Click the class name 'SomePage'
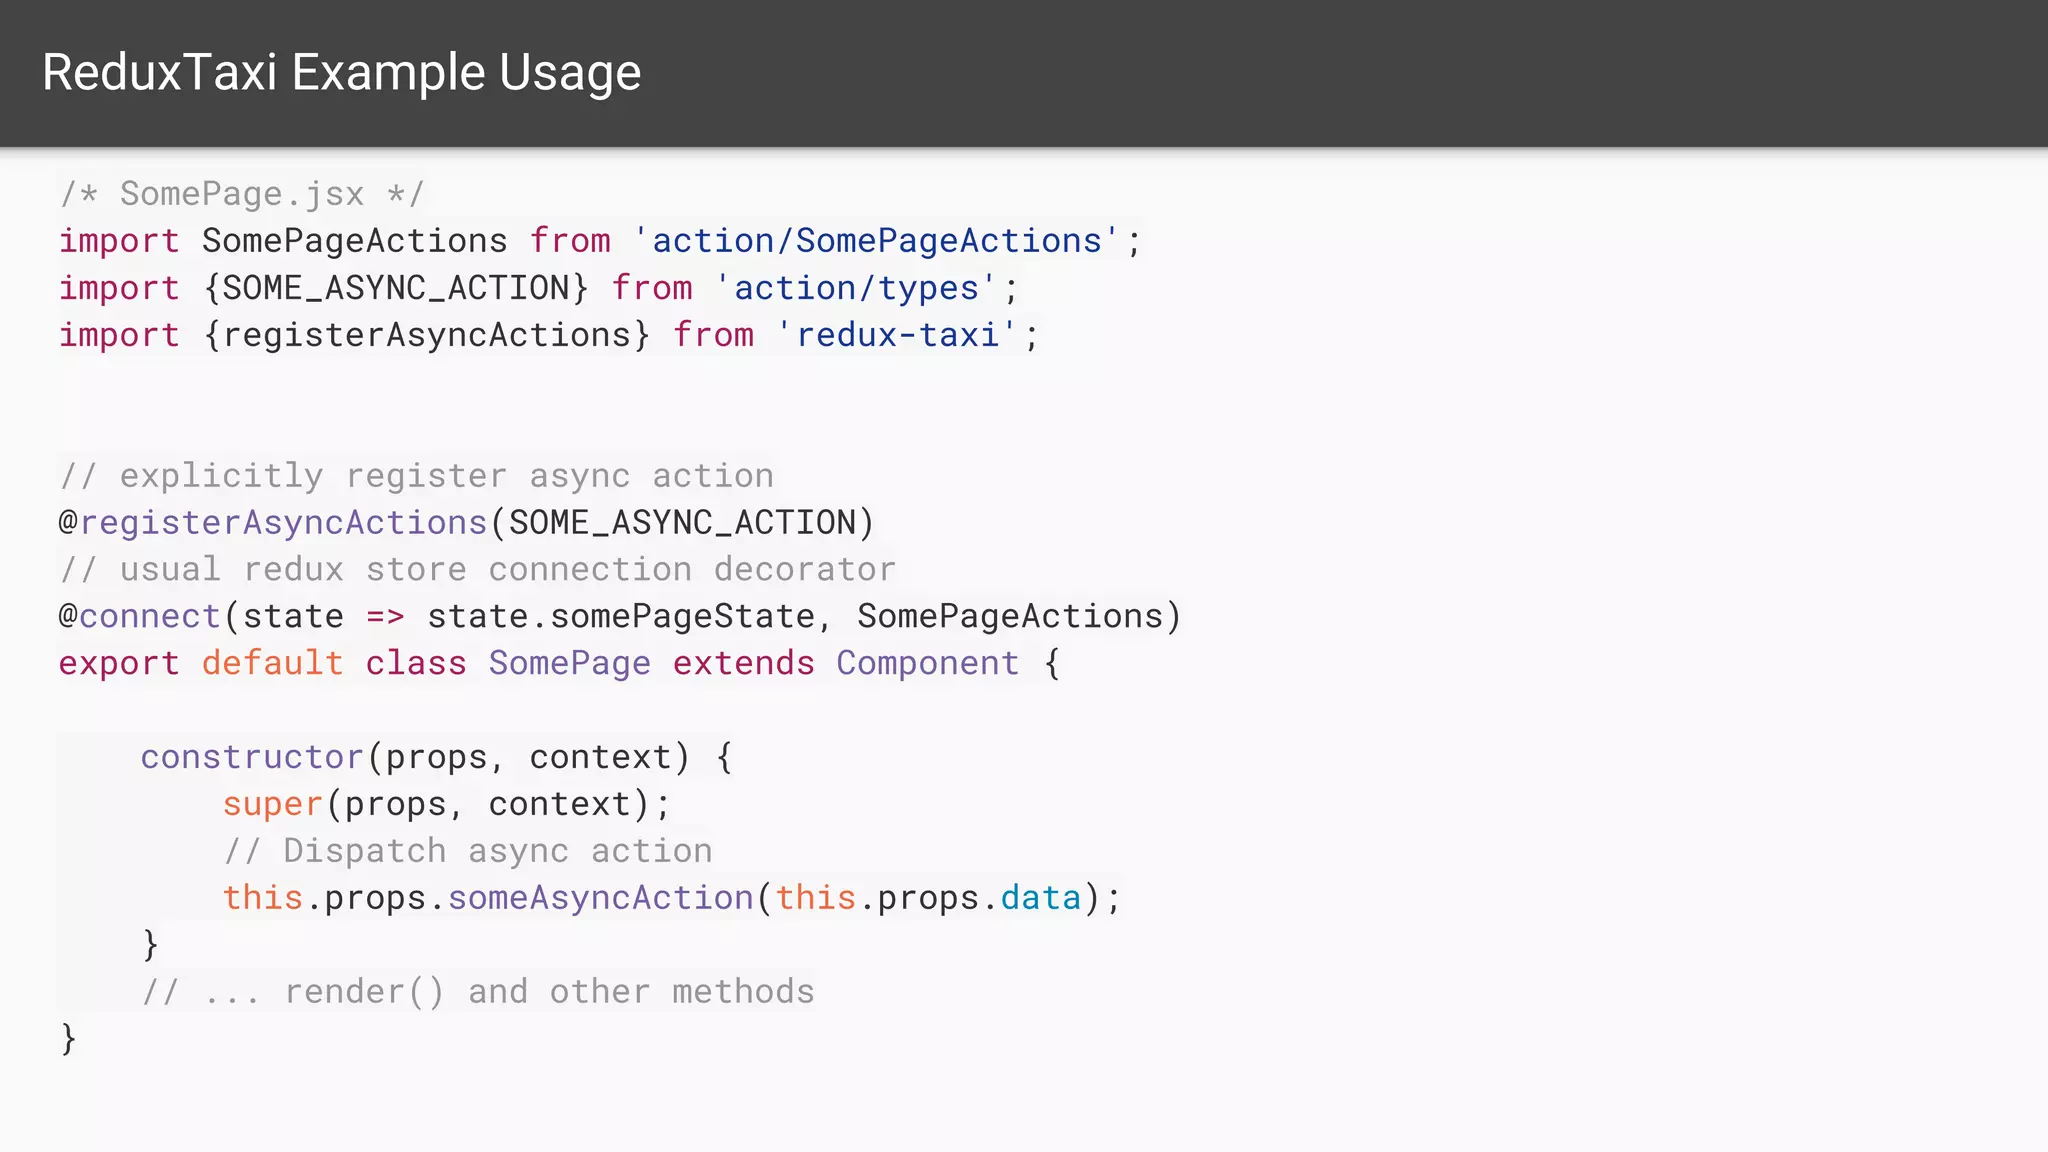The width and height of the screenshot is (2048, 1152). [x=570, y=664]
